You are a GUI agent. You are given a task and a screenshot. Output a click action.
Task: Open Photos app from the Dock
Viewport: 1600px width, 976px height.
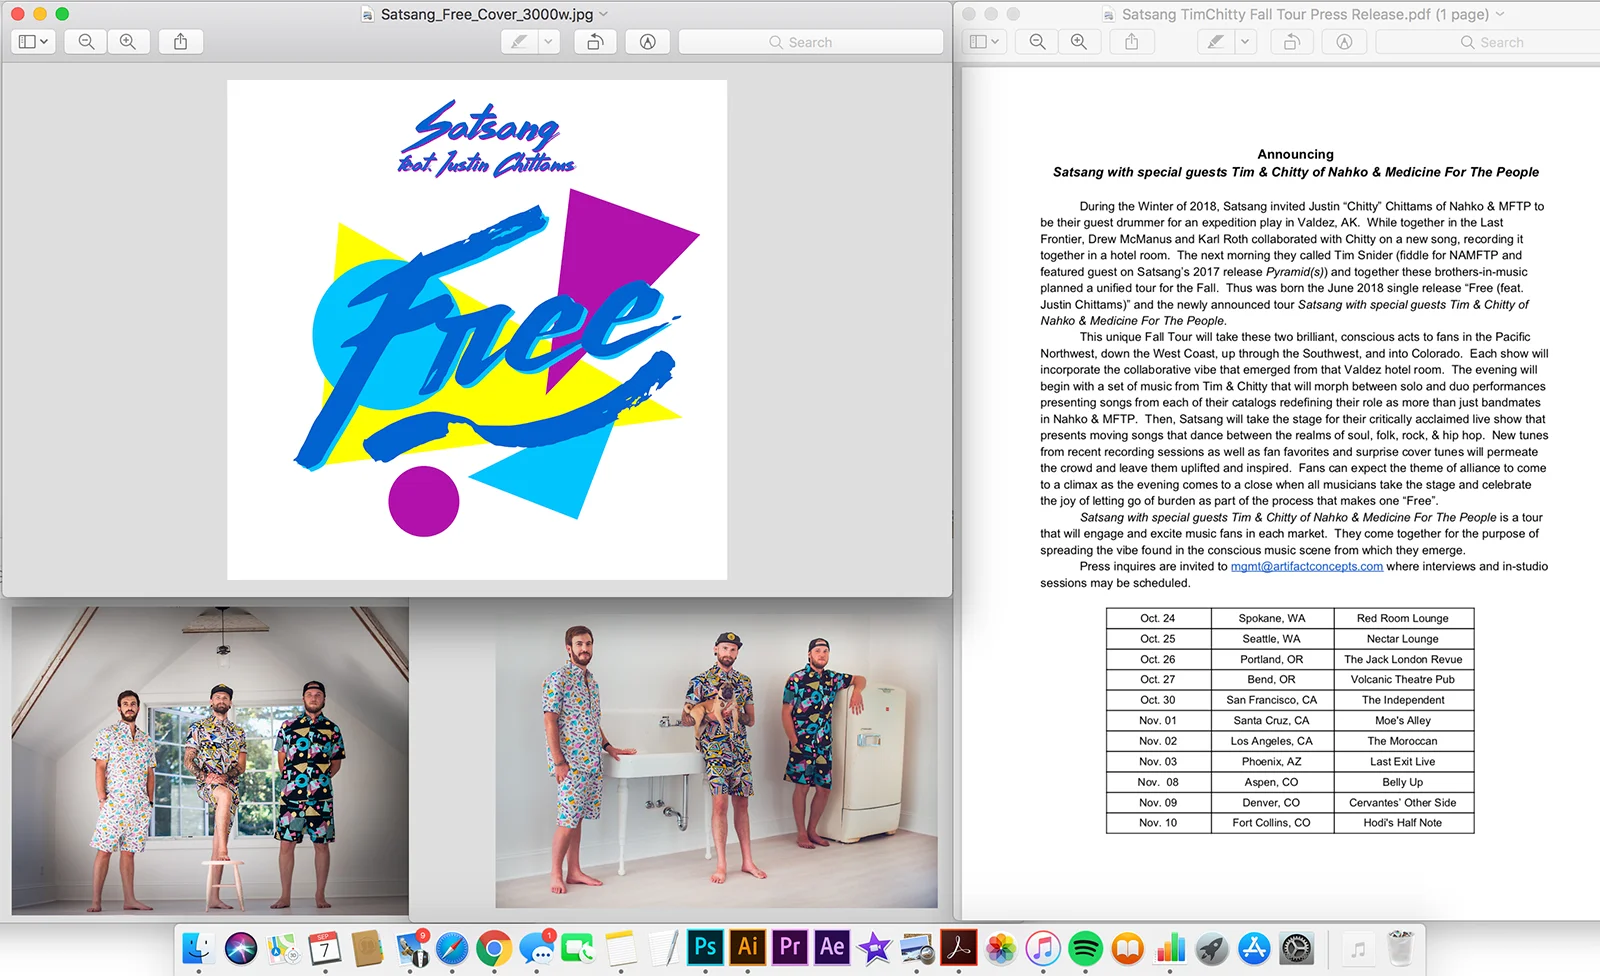click(x=1001, y=947)
